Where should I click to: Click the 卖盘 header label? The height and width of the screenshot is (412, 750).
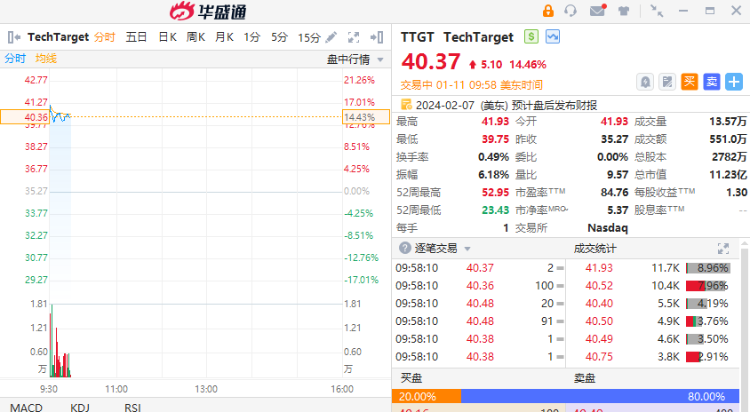click(584, 378)
